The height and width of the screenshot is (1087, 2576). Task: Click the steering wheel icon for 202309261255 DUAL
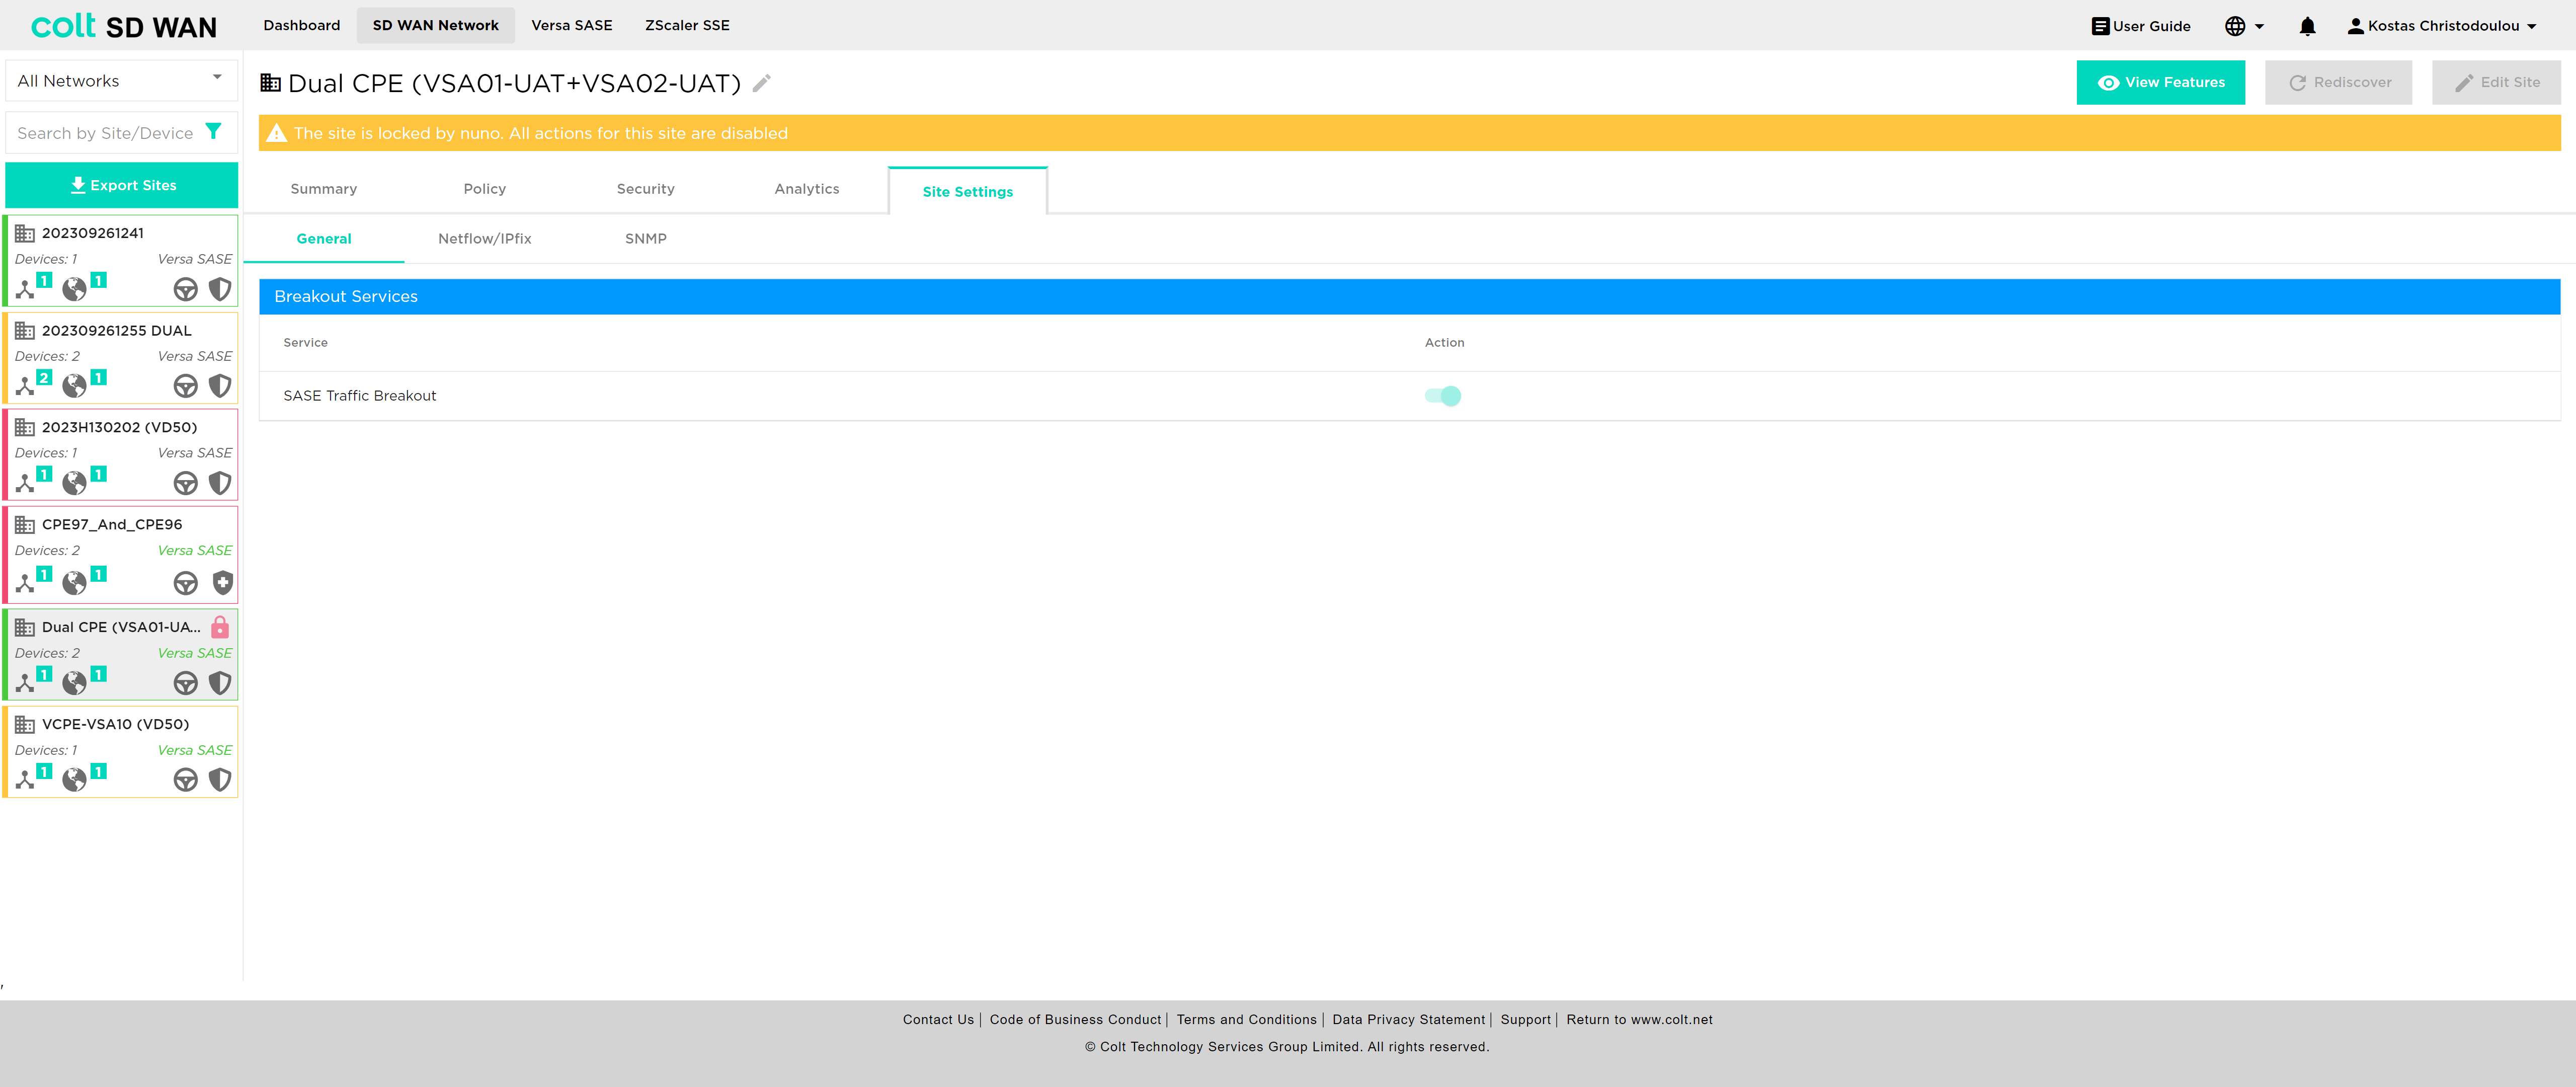[x=186, y=386]
